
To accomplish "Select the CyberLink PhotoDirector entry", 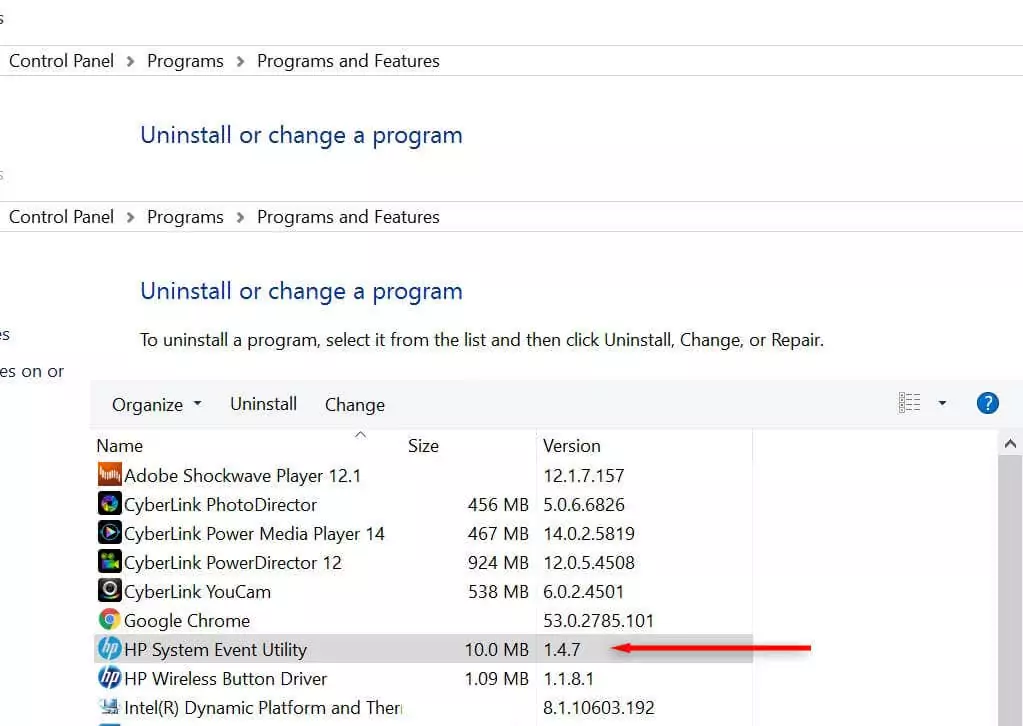I will (x=221, y=505).
